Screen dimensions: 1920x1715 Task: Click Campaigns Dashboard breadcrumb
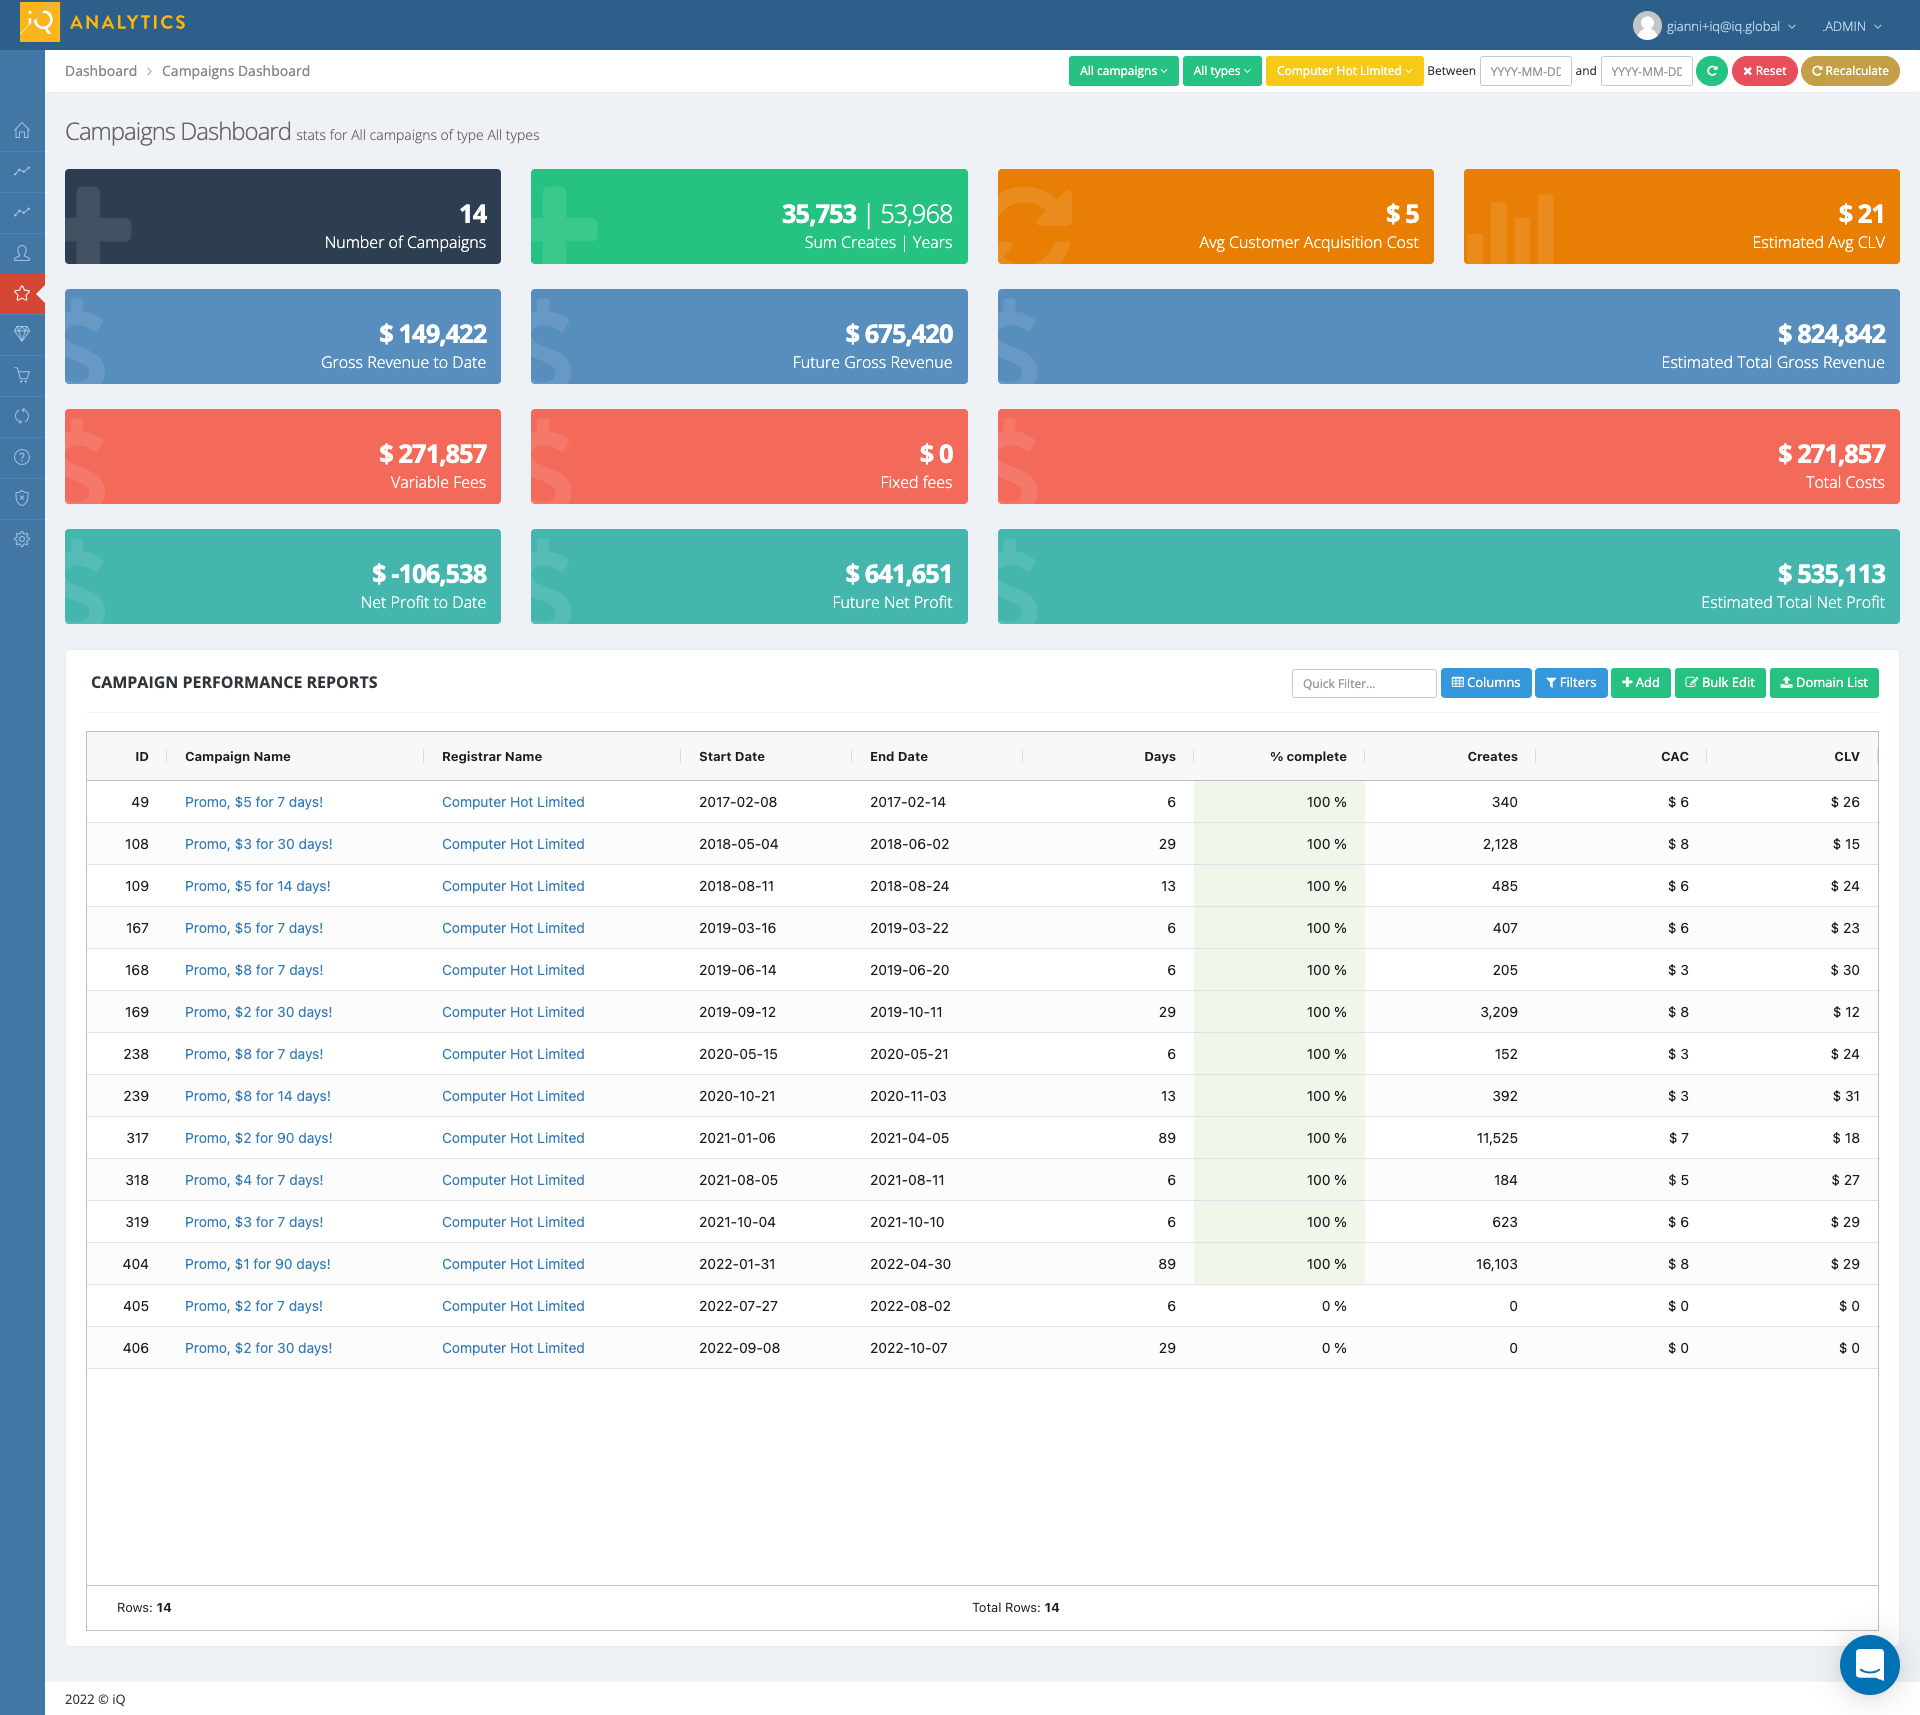[236, 71]
